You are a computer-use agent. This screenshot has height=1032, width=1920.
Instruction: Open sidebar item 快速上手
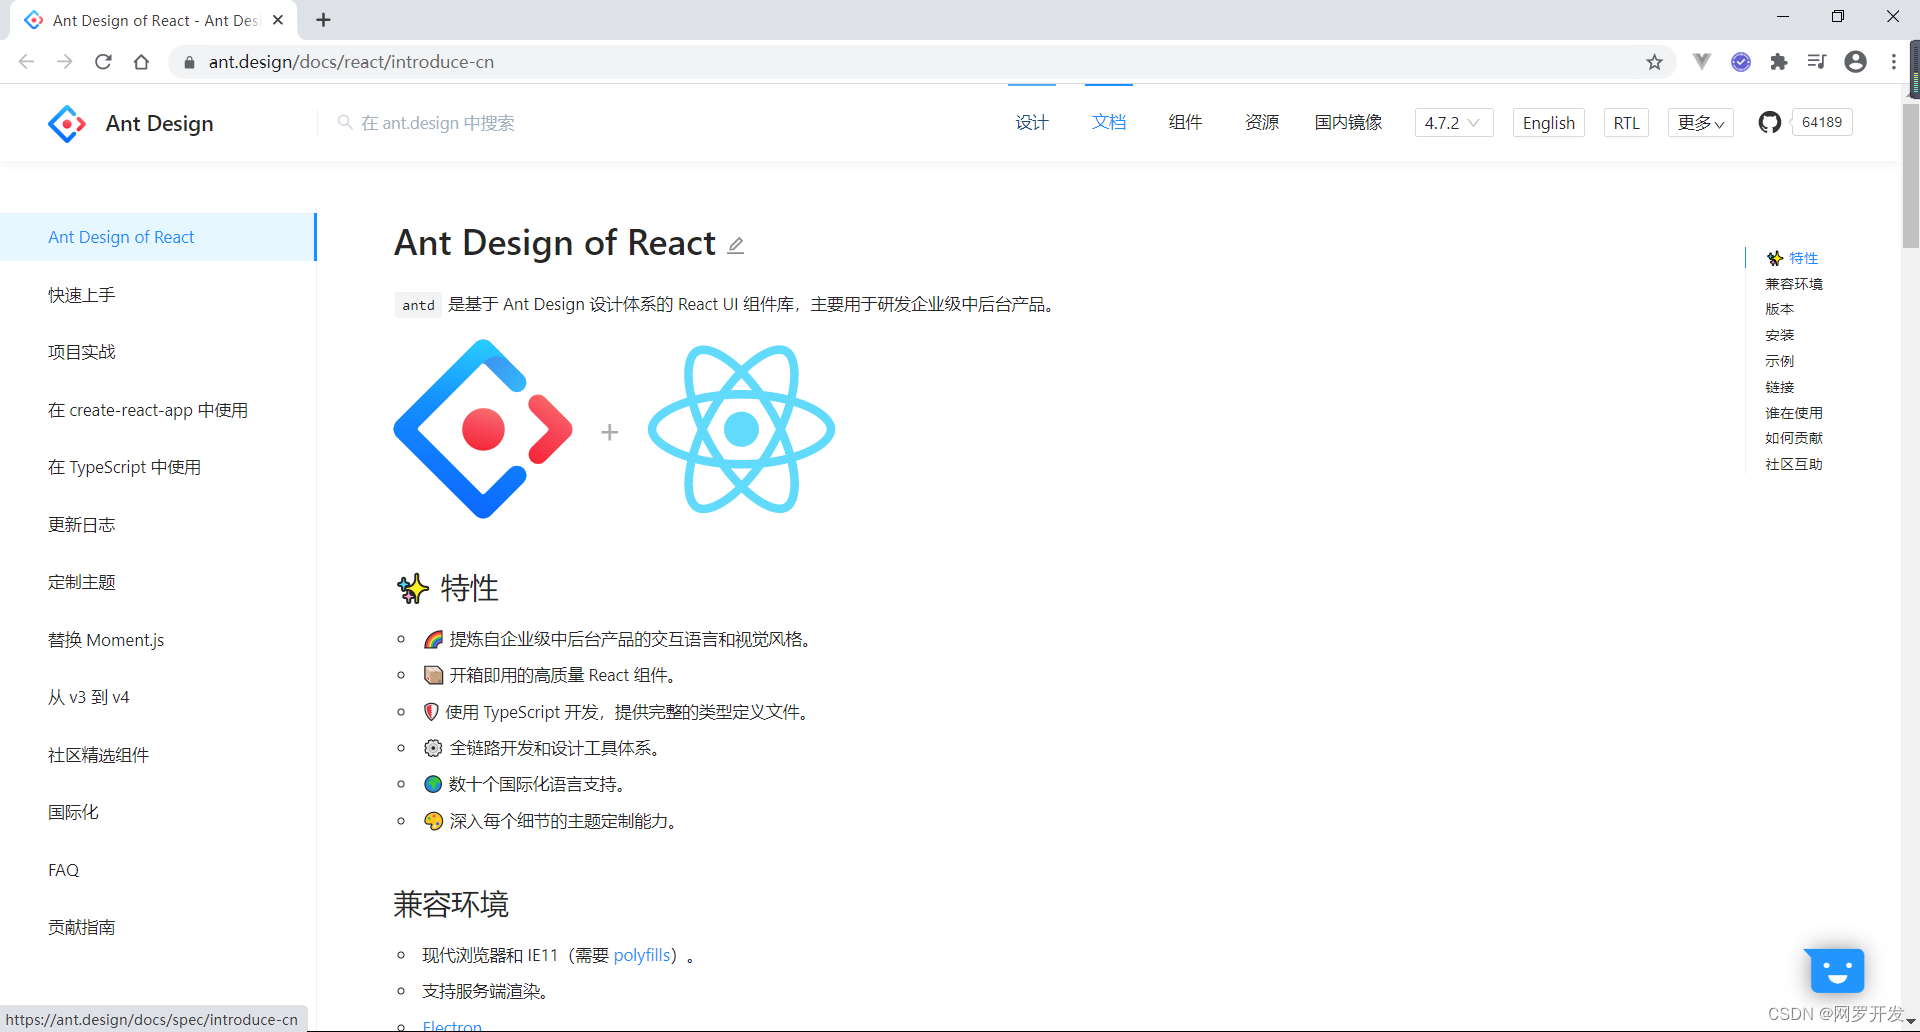coord(158,295)
